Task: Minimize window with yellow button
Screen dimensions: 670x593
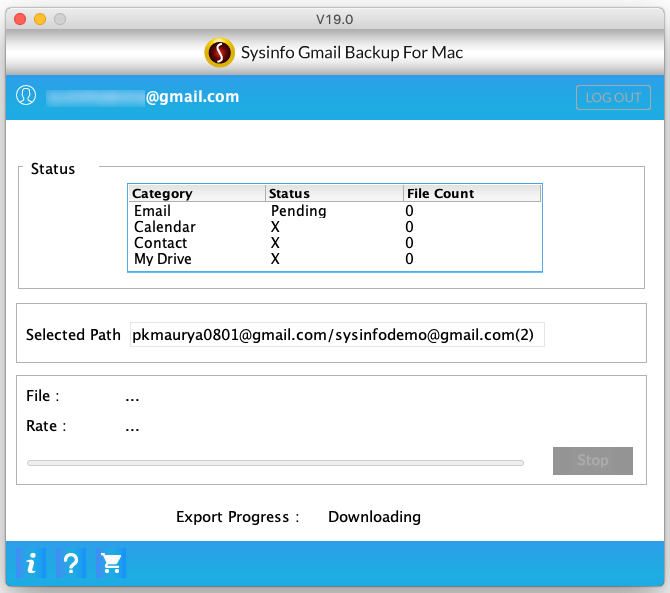Action: (x=40, y=19)
